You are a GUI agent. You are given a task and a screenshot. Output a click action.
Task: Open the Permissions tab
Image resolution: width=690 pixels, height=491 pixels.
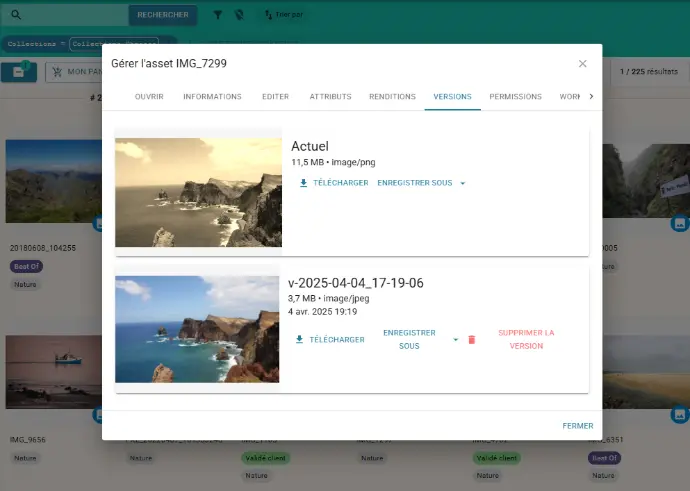pos(515,97)
